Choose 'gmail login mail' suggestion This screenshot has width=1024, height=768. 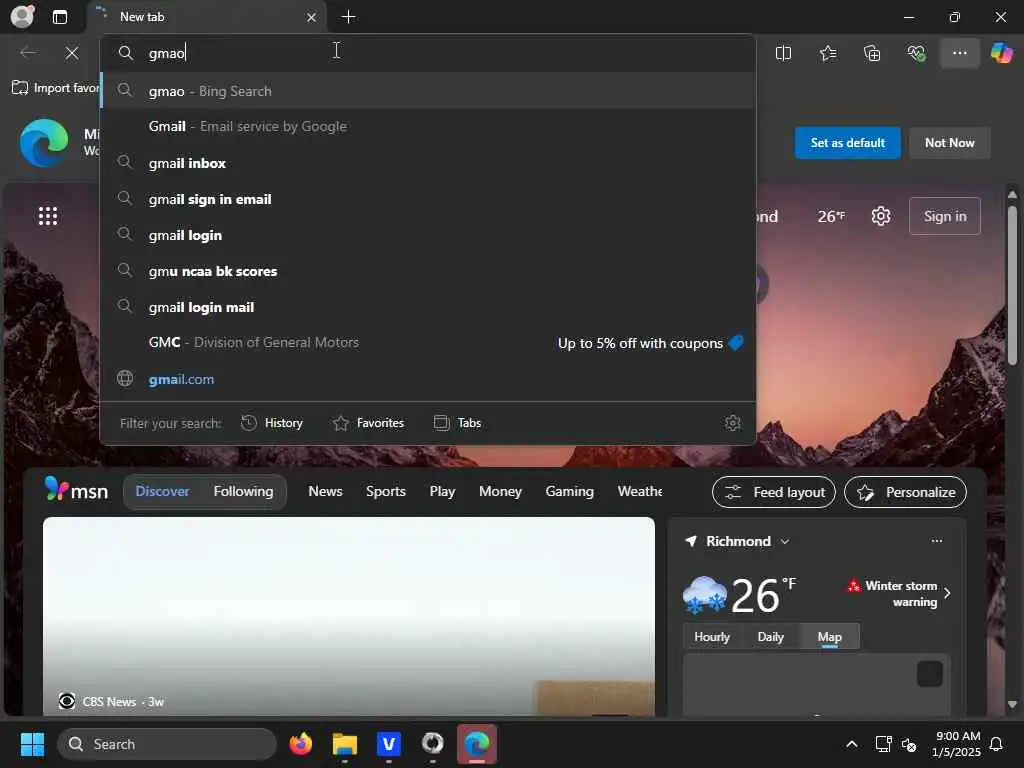[x=428, y=307]
